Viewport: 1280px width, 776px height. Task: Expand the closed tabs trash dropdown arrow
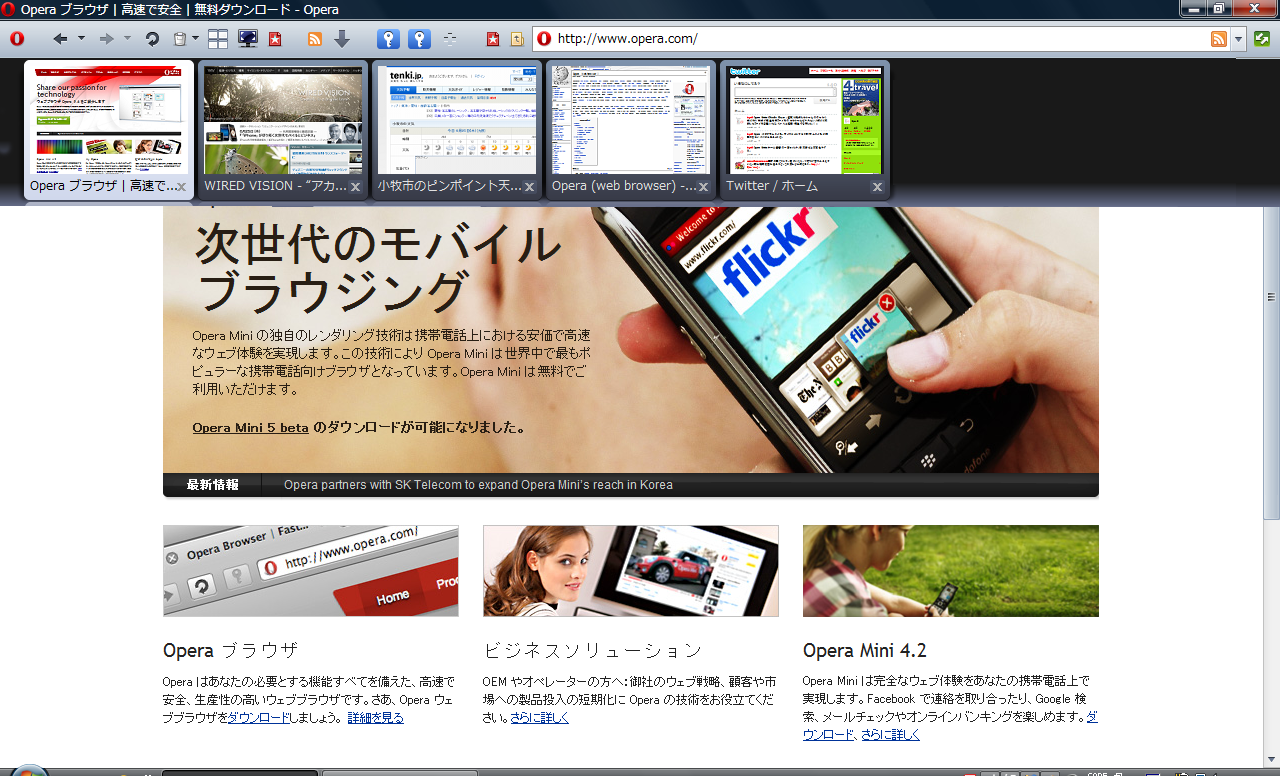[195, 39]
